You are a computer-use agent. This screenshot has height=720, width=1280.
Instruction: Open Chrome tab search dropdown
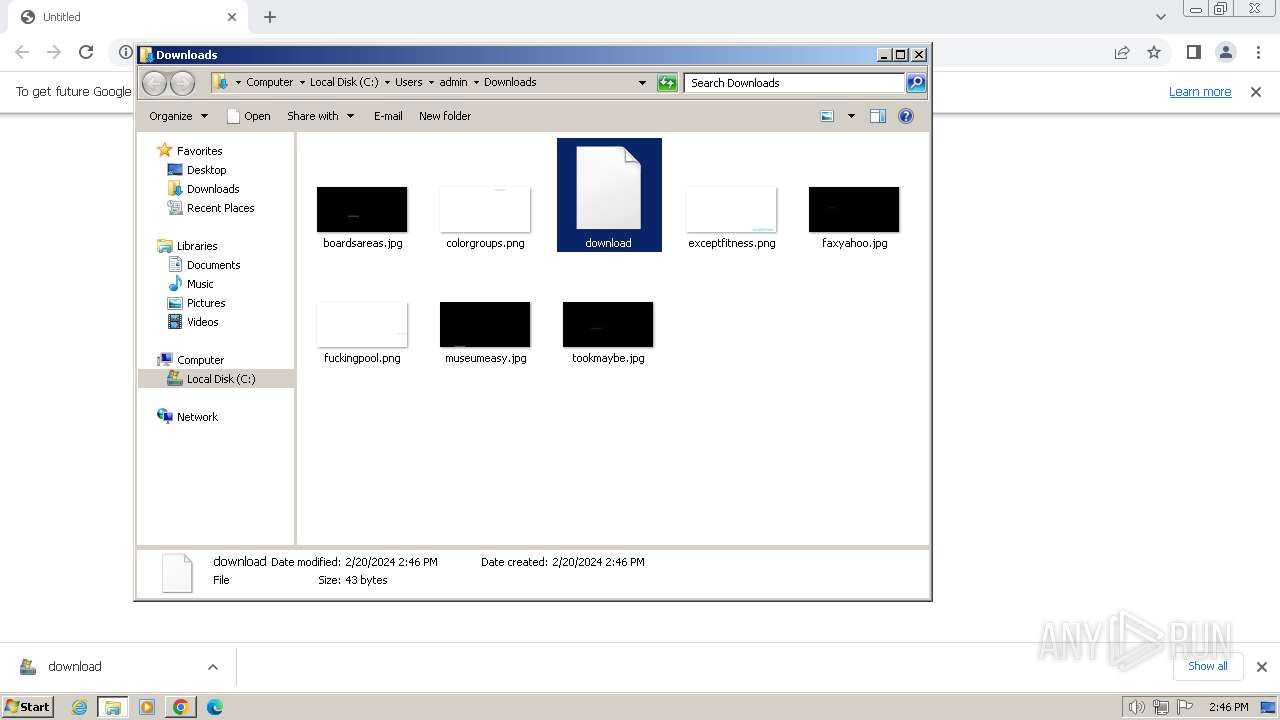click(1160, 17)
